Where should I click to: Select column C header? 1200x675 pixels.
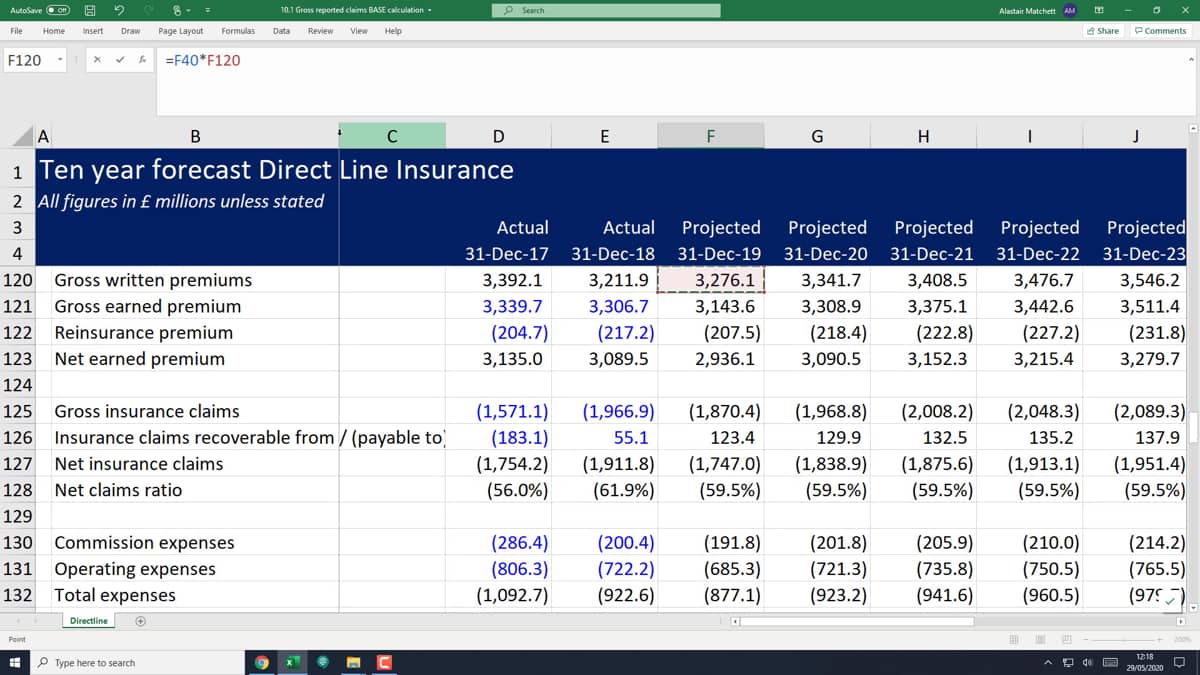[x=392, y=136]
